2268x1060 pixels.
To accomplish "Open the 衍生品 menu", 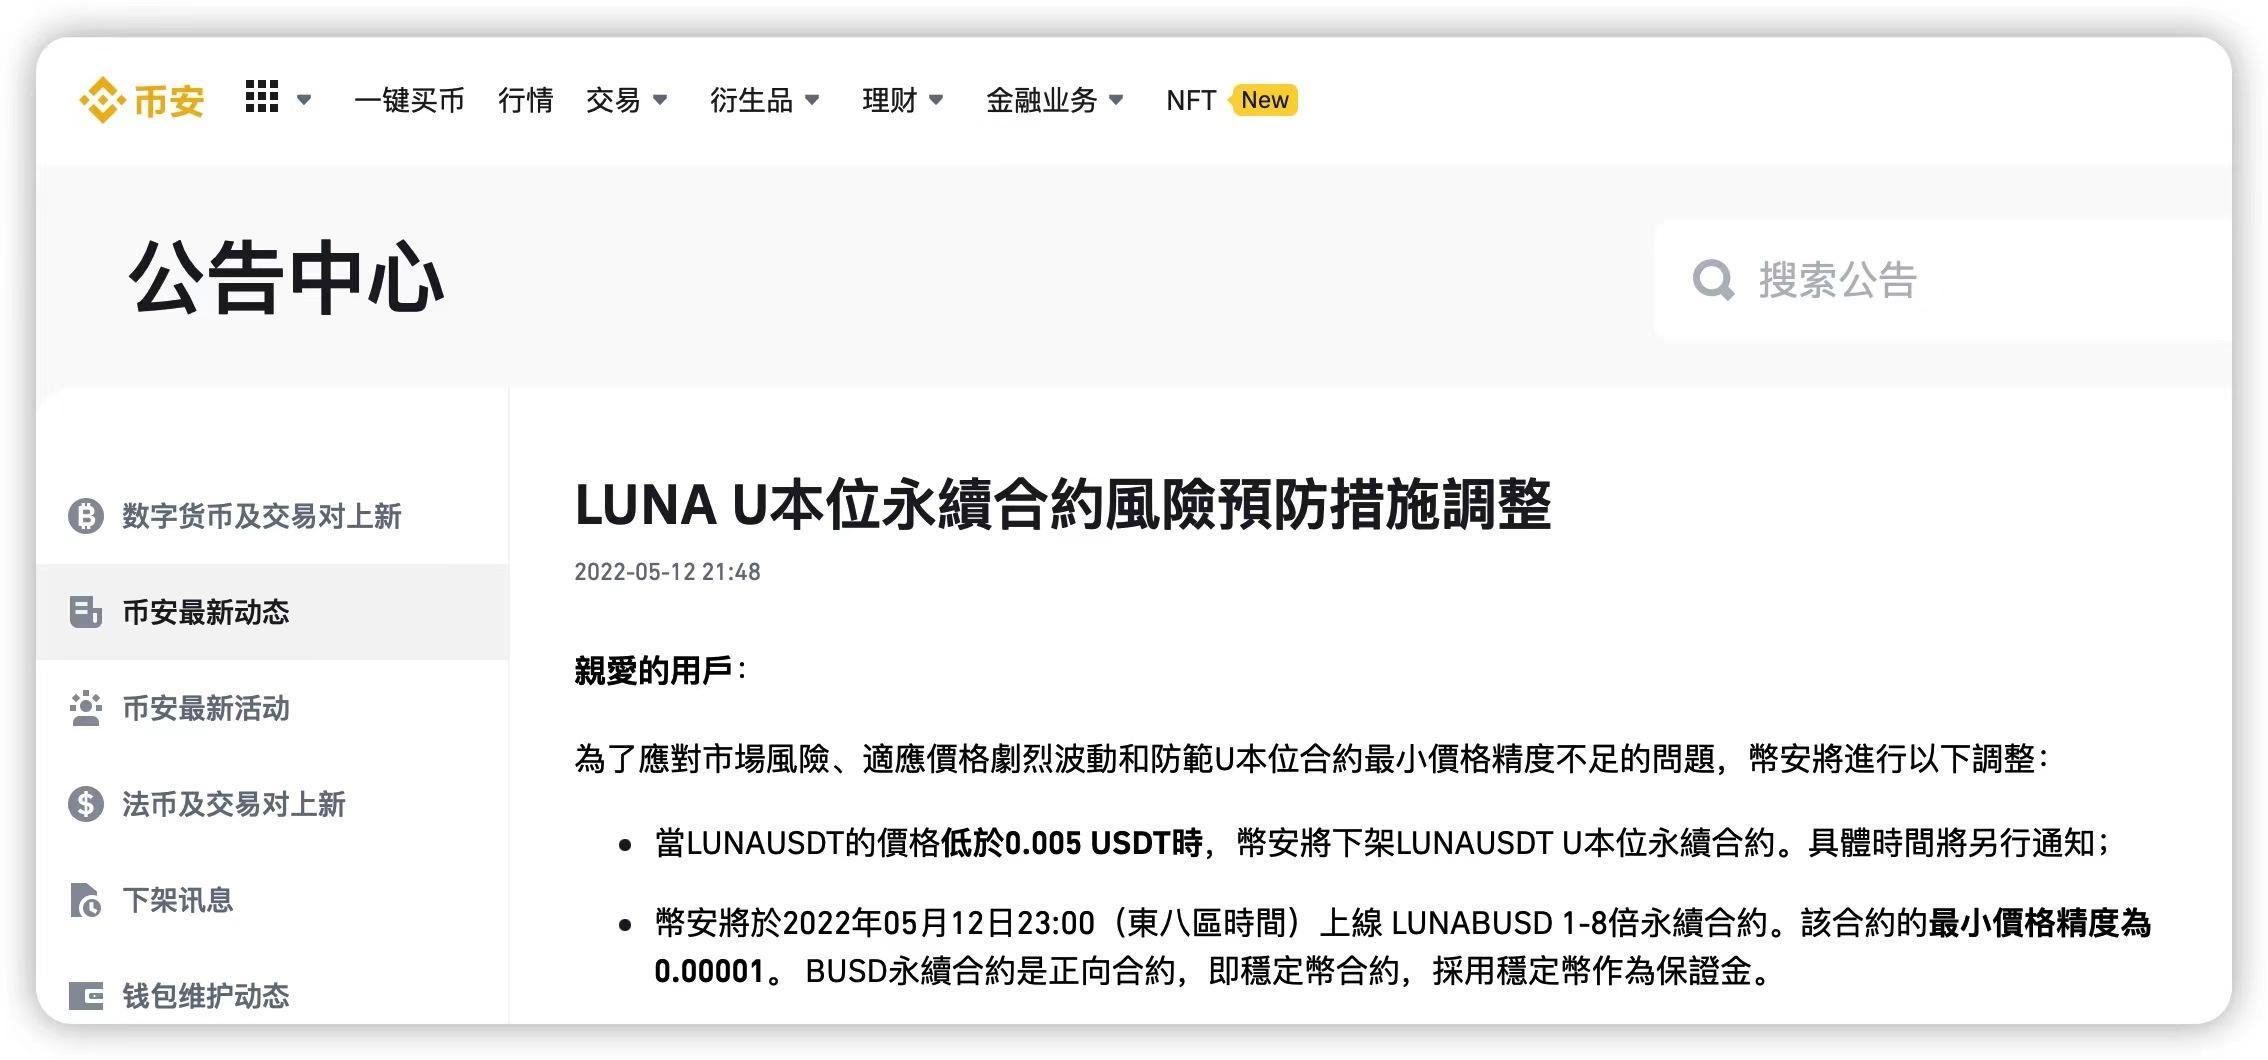I will tap(751, 100).
